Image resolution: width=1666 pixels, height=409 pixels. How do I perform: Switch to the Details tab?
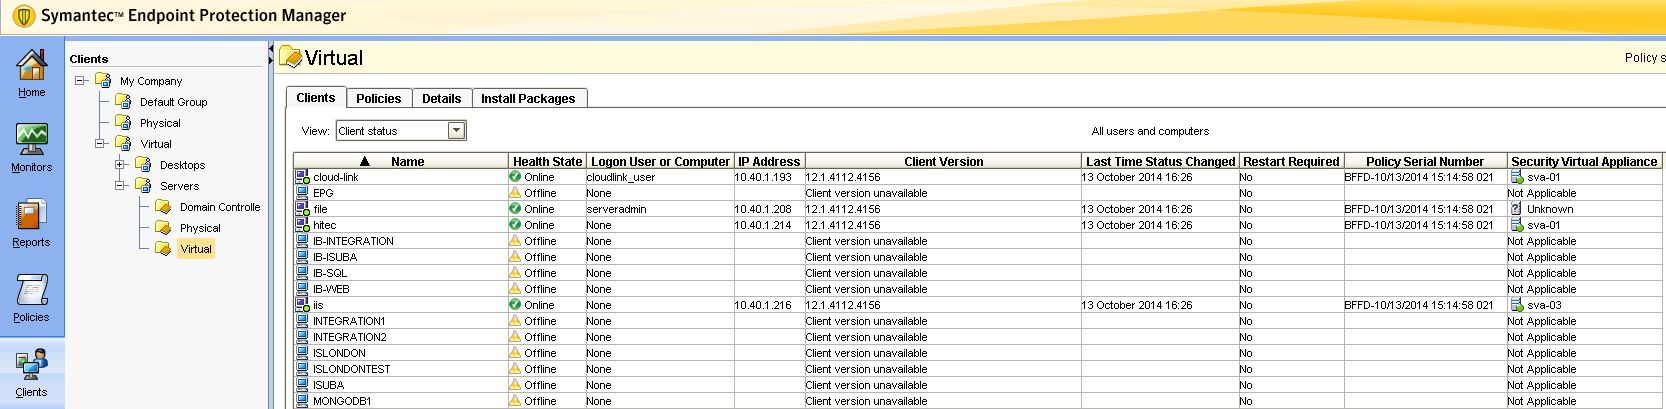tap(441, 98)
